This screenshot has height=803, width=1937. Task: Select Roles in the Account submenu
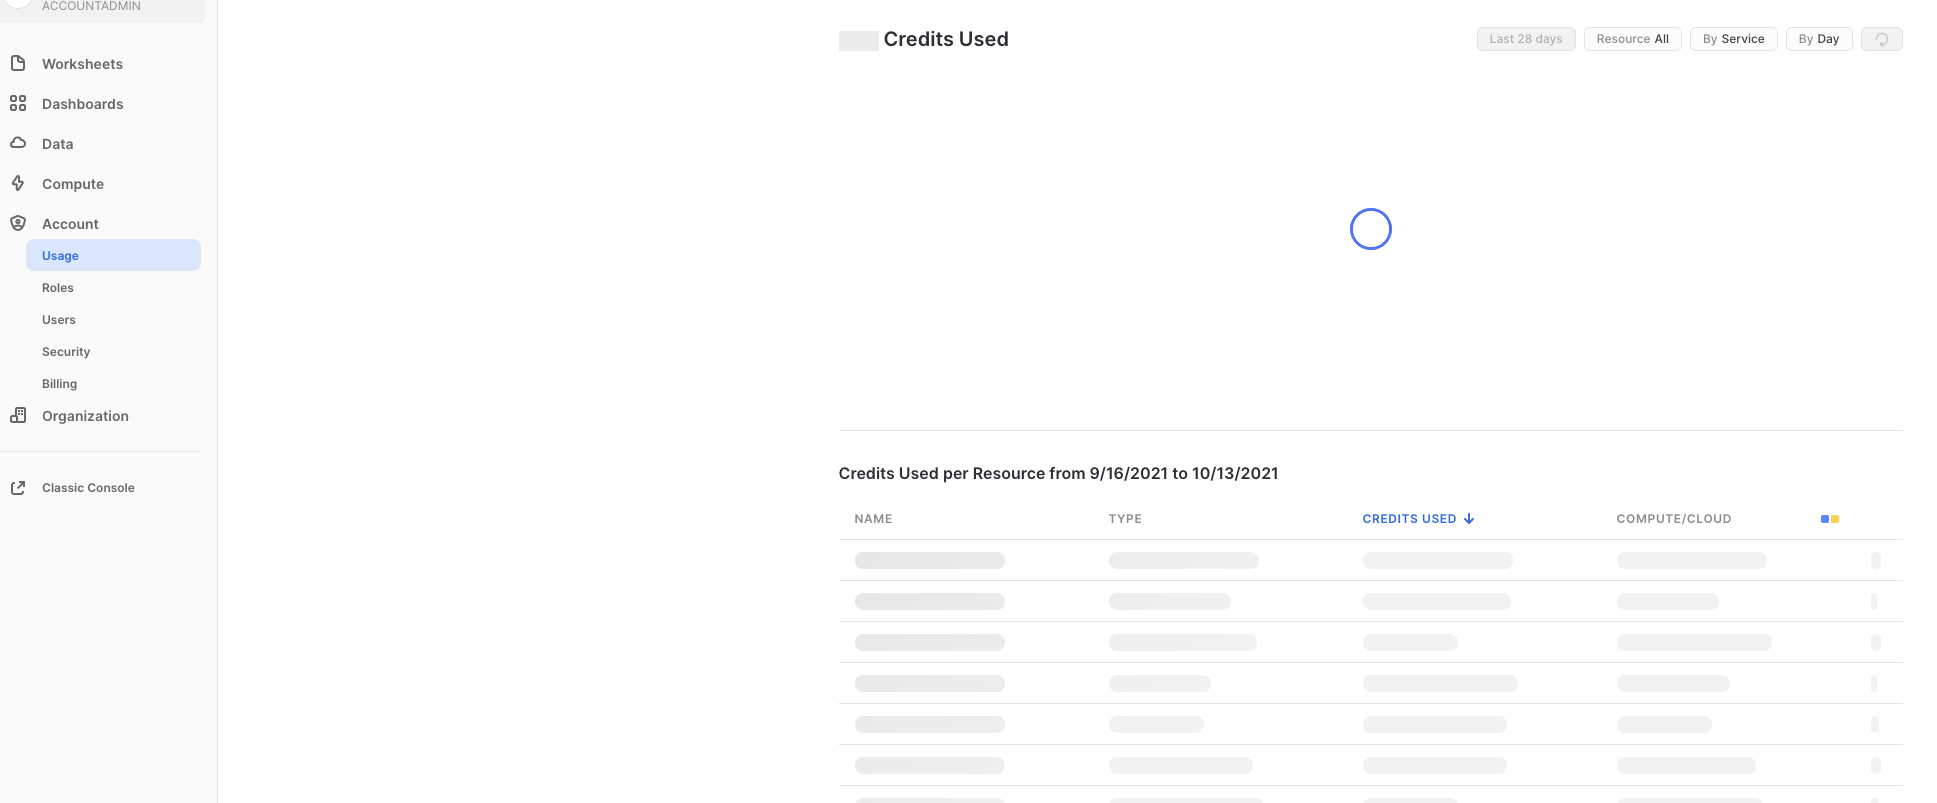pos(58,288)
